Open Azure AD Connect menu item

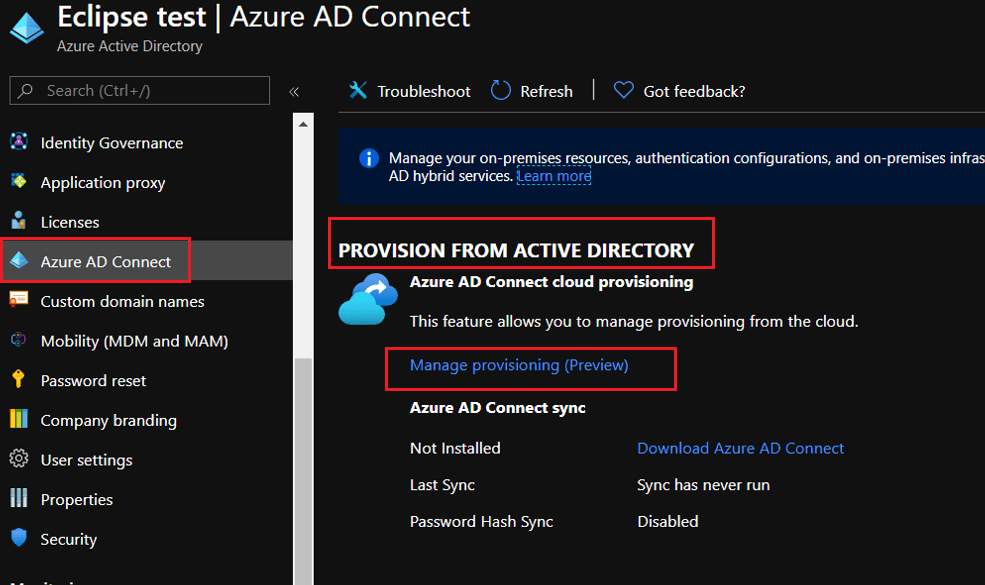tap(105, 262)
